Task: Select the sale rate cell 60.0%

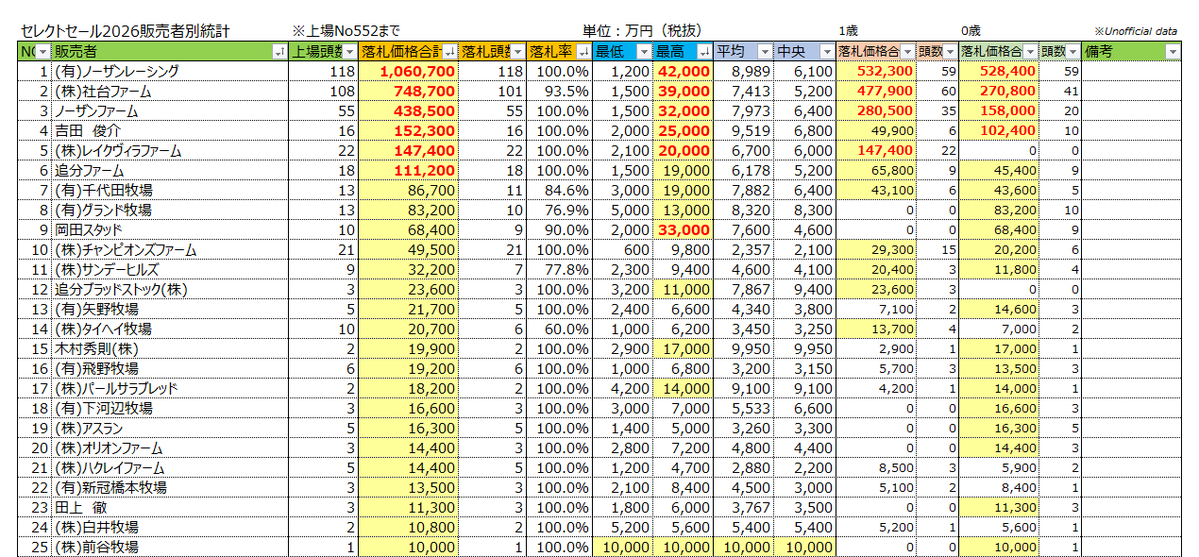Action: (560, 329)
